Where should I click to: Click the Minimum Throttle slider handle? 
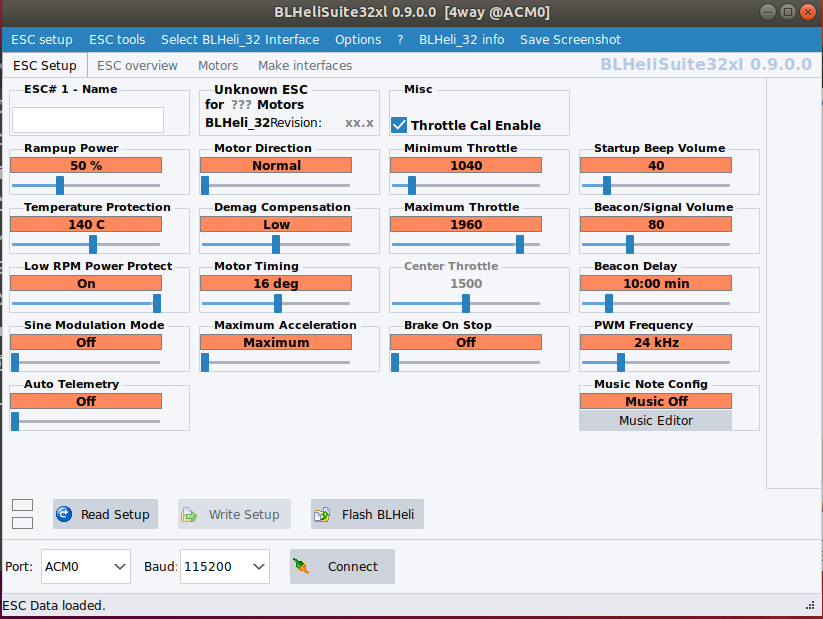point(412,185)
